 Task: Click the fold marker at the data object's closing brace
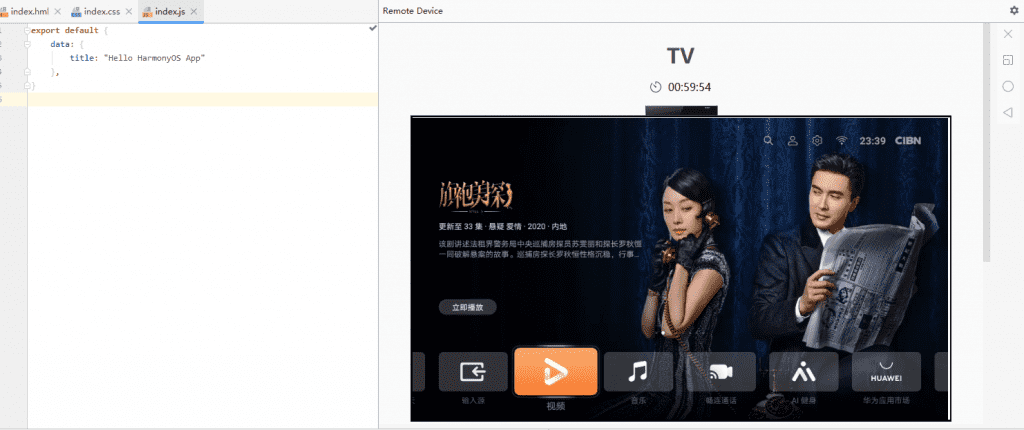[27, 72]
